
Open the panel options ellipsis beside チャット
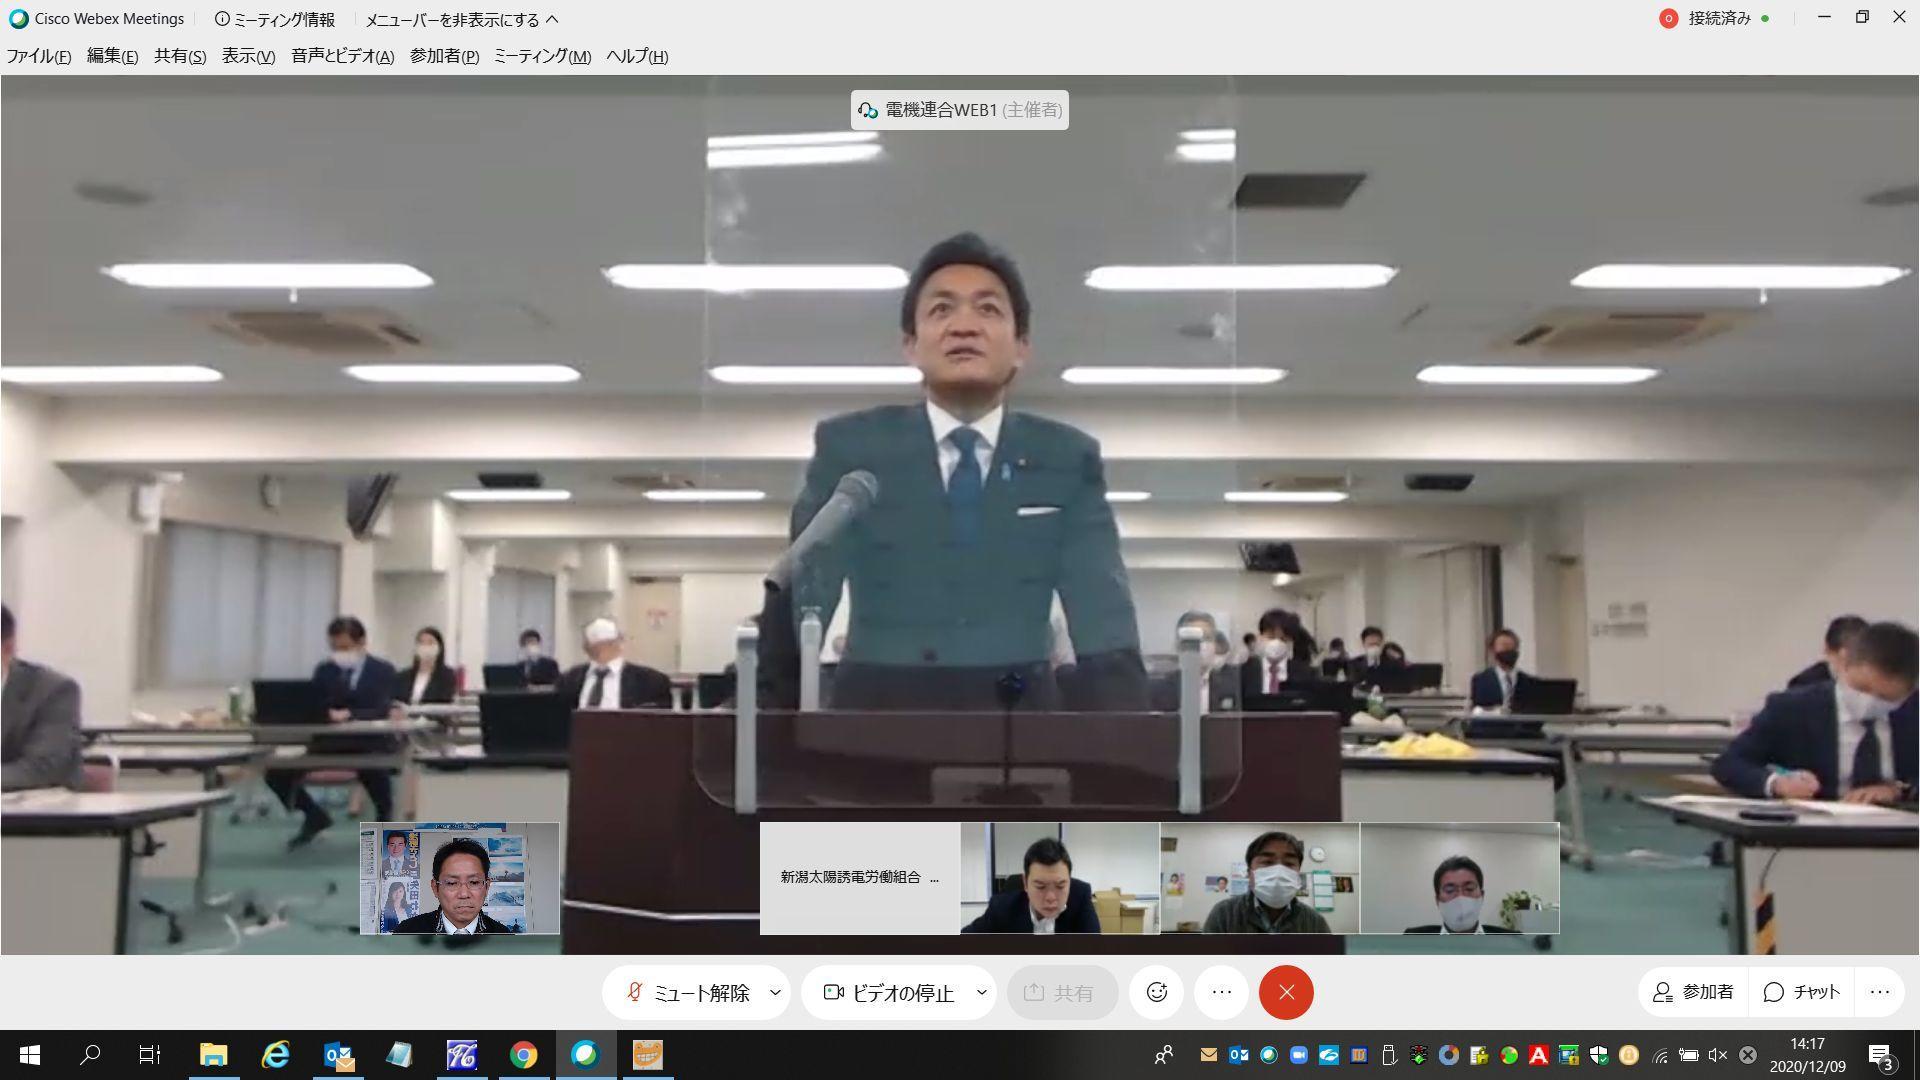[1879, 992]
